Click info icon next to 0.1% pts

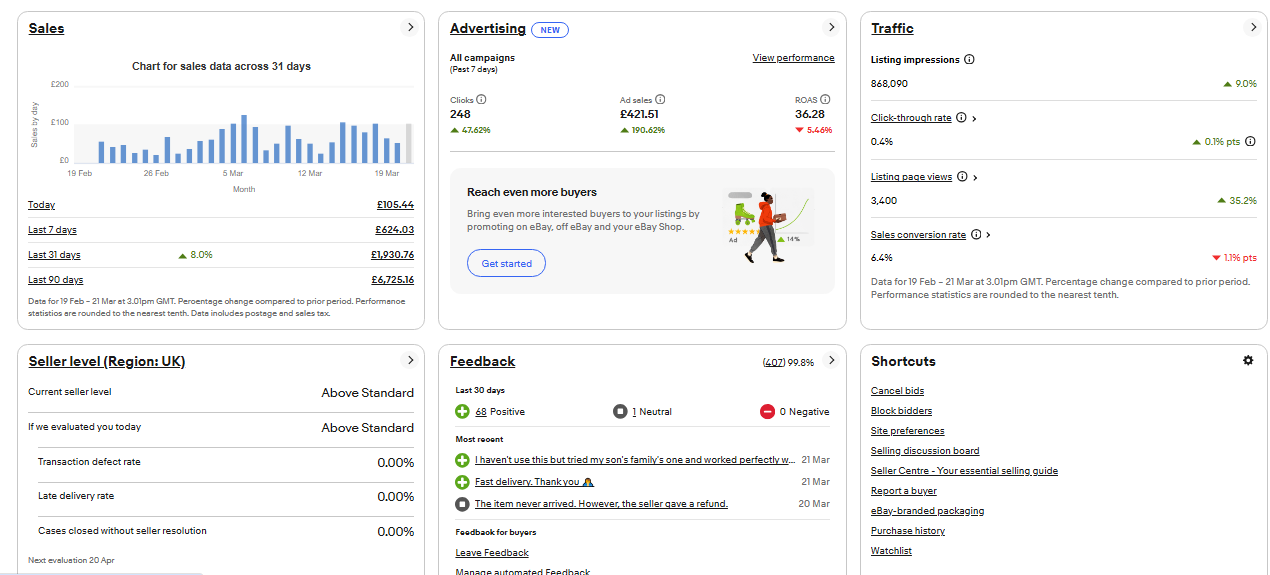pyautogui.click(x=1250, y=142)
